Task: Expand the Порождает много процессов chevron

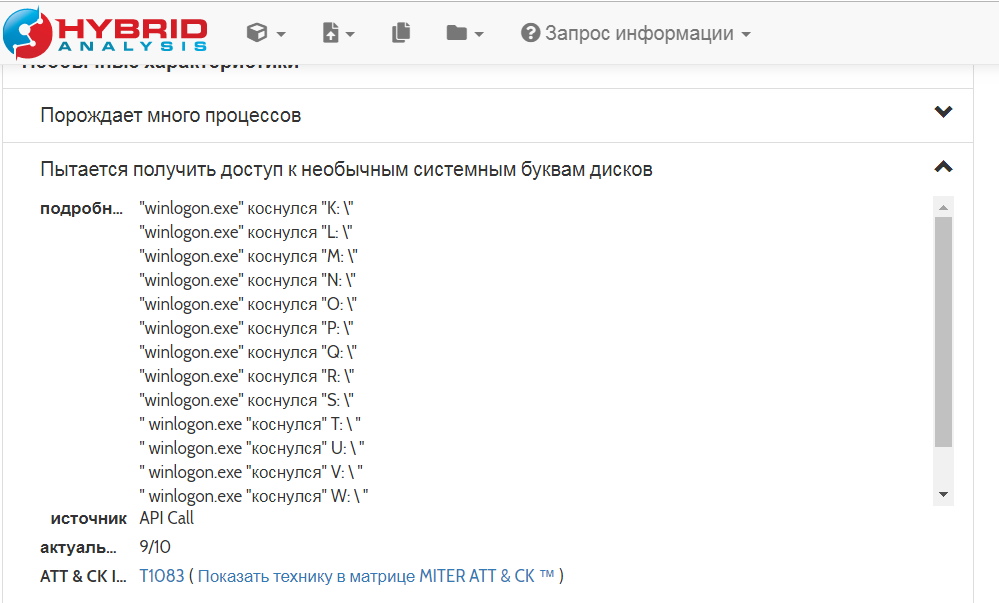Action: pyautogui.click(x=942, y=112)
